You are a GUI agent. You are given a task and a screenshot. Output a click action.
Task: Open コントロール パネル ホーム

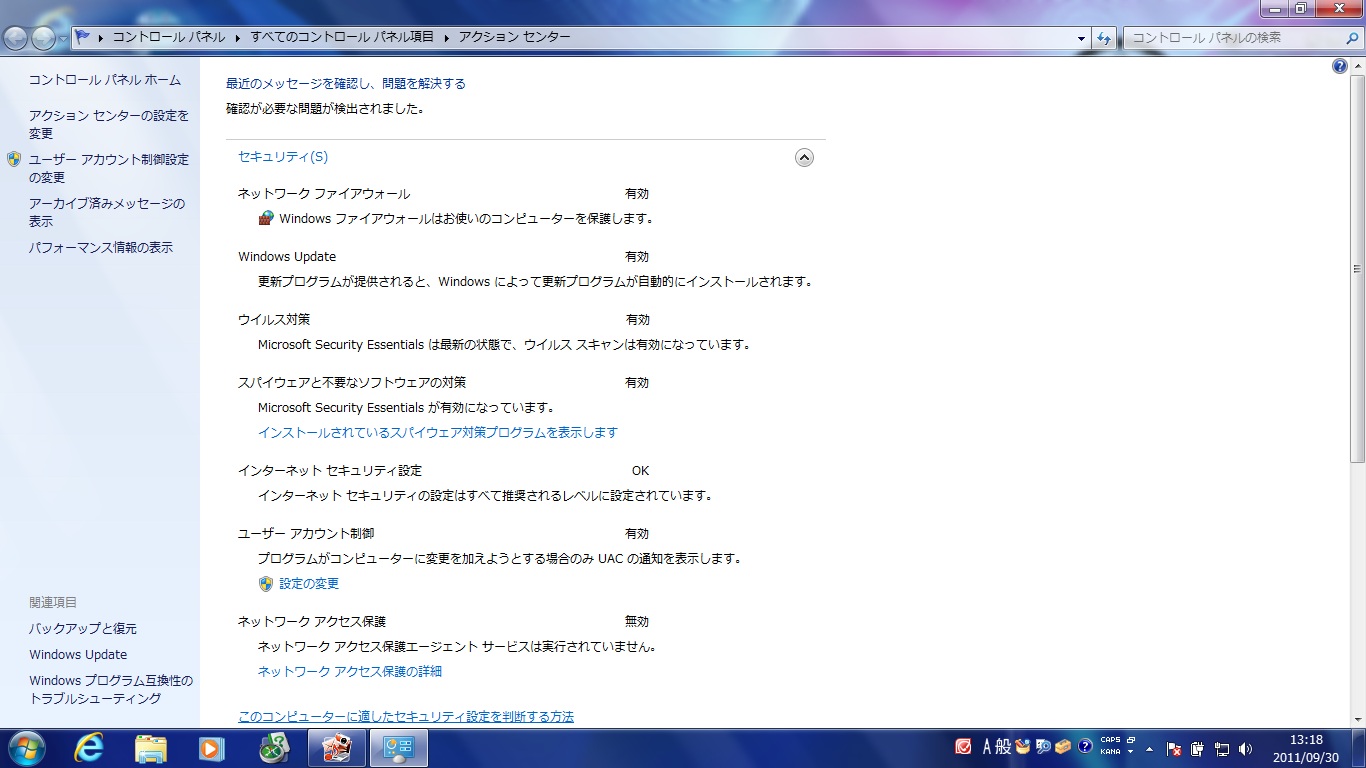105,80
